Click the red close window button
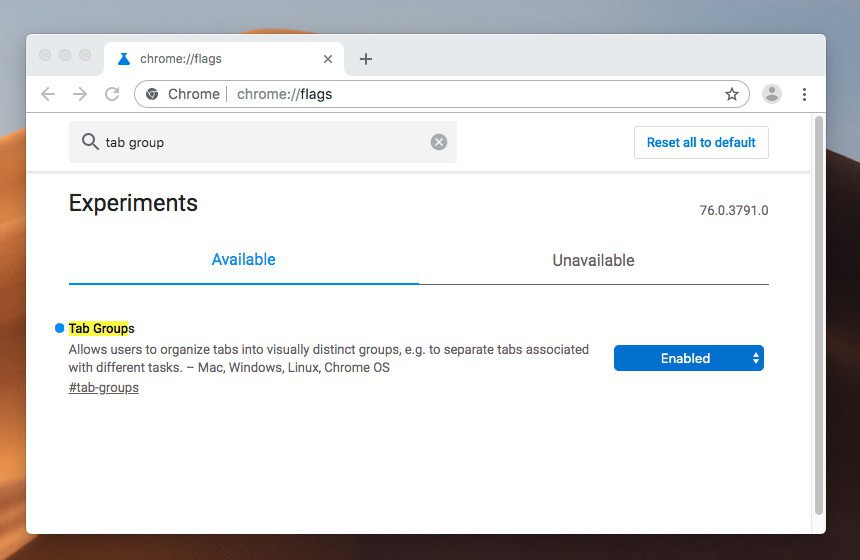 point(45,55)
